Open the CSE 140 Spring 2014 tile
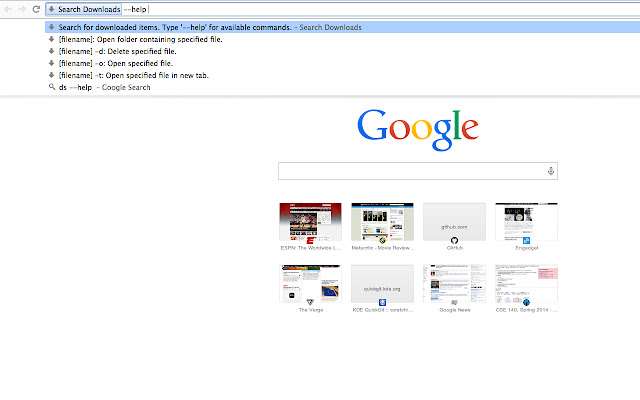640x400 pixels. click(526, 284)
